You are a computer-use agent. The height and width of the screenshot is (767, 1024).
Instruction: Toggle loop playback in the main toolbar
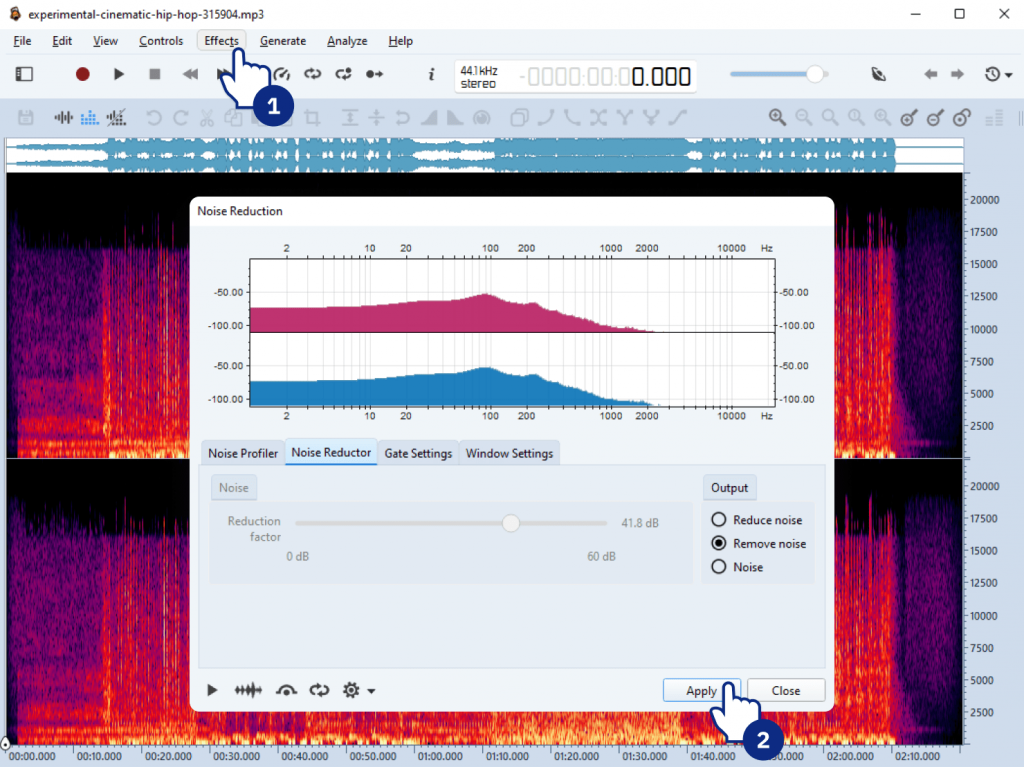click(313, 74)
